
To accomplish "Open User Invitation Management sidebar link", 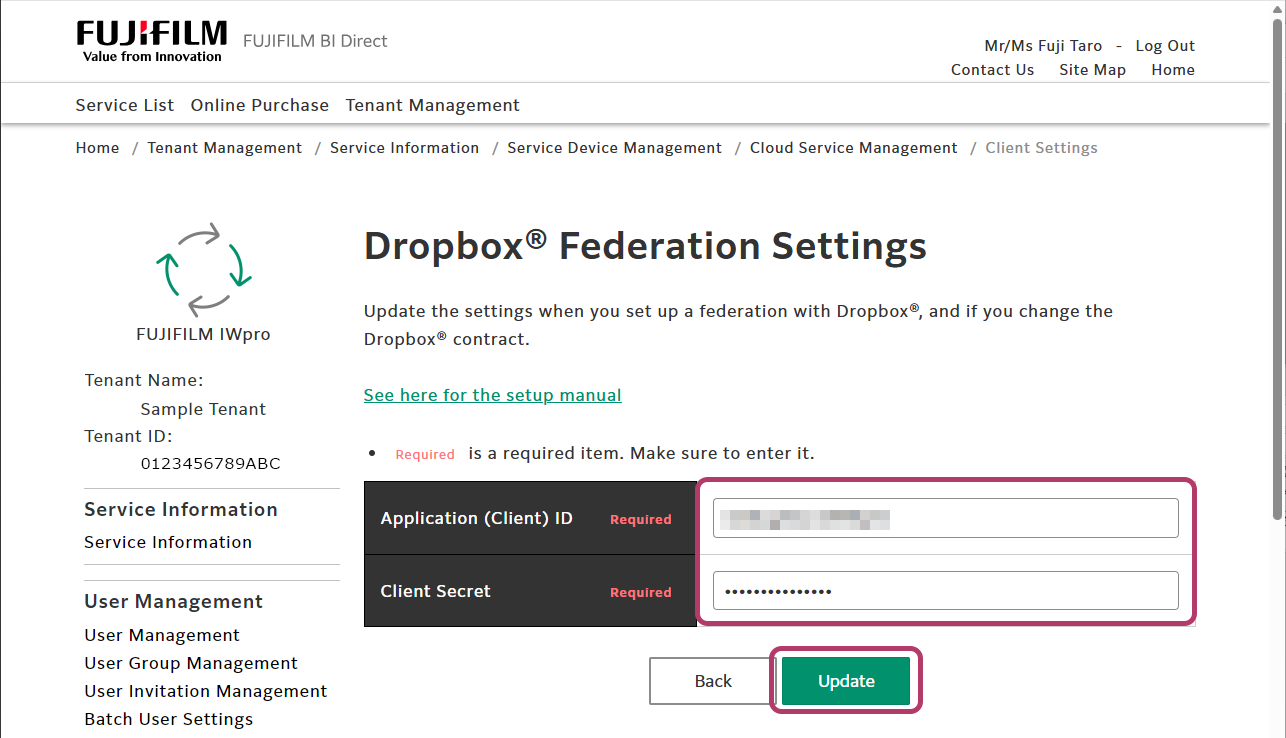I will pos(206,691).
